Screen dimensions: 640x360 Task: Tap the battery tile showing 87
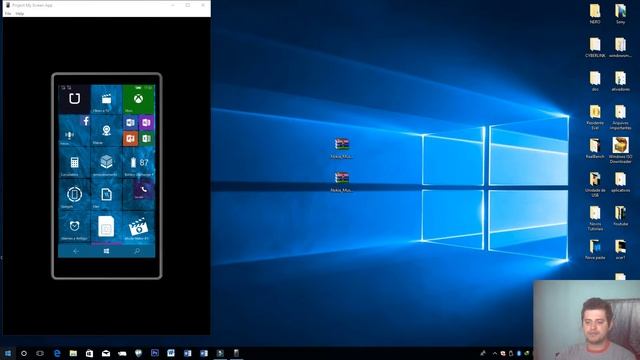coord(139,162)
